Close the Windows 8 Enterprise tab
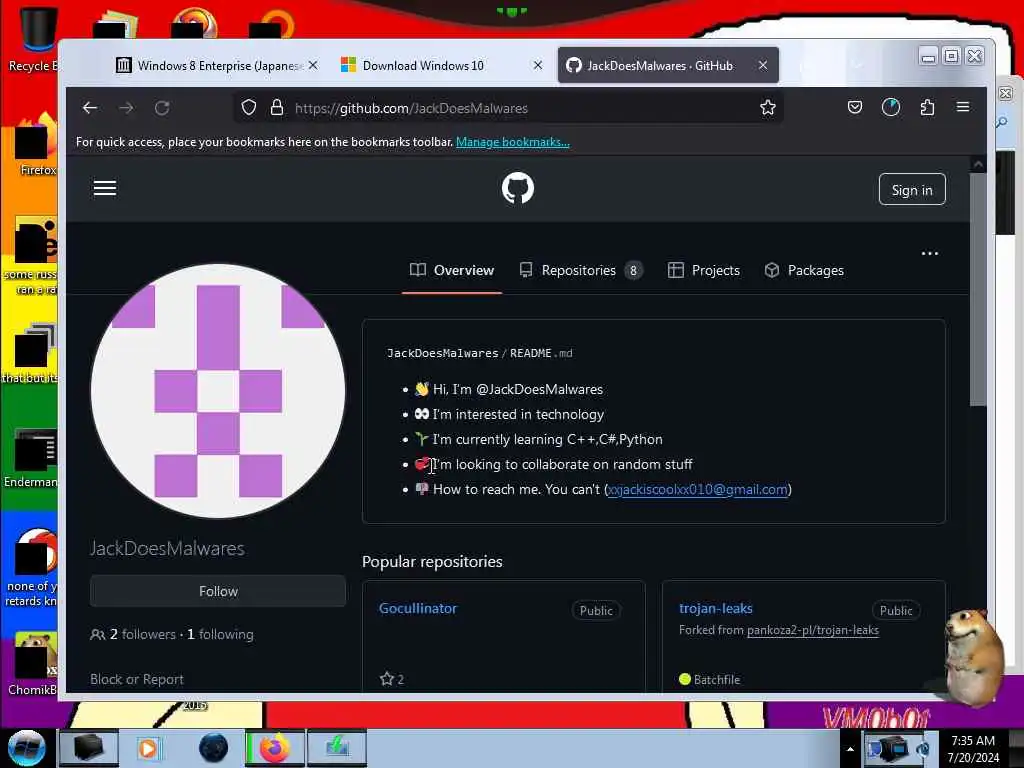This screenshot has height=768, width=1024. click(313, 65)
